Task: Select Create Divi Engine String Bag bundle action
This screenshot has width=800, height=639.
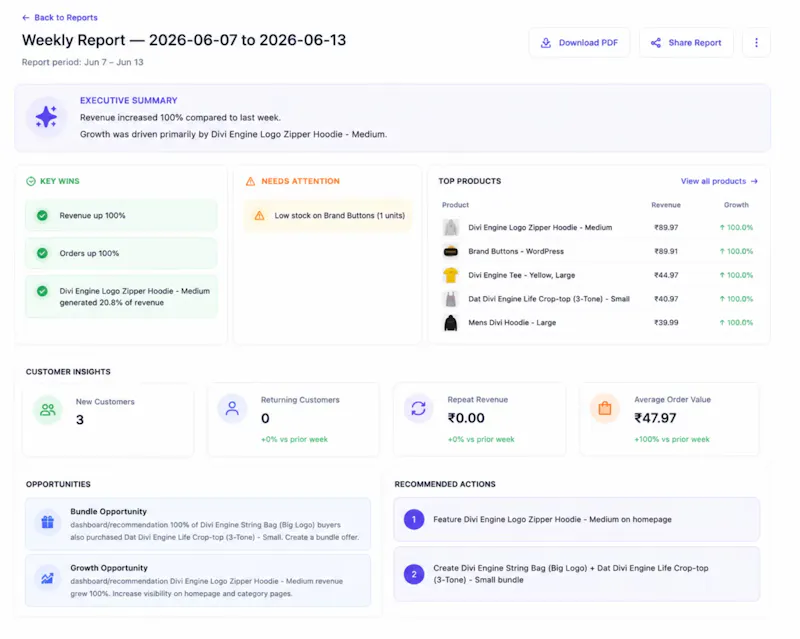Action: [577, 574]
